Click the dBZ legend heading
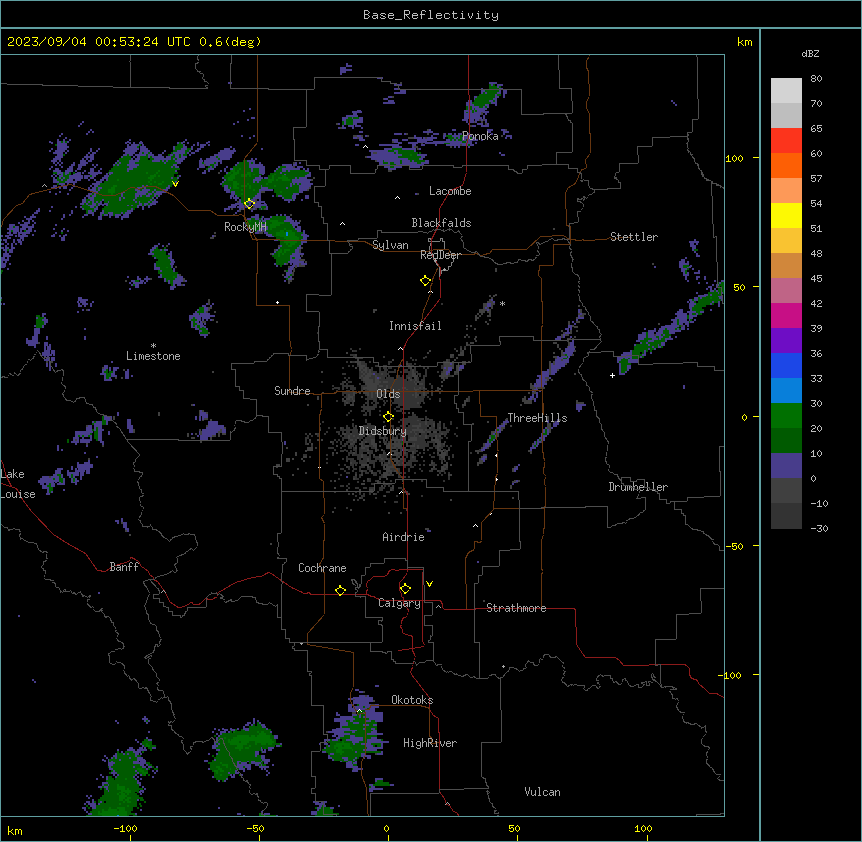The height and width of the screenshot is (842, 862). click(x=810, y=53)
